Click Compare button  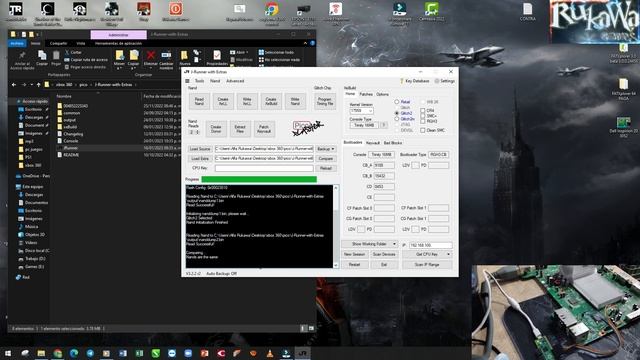326,158
